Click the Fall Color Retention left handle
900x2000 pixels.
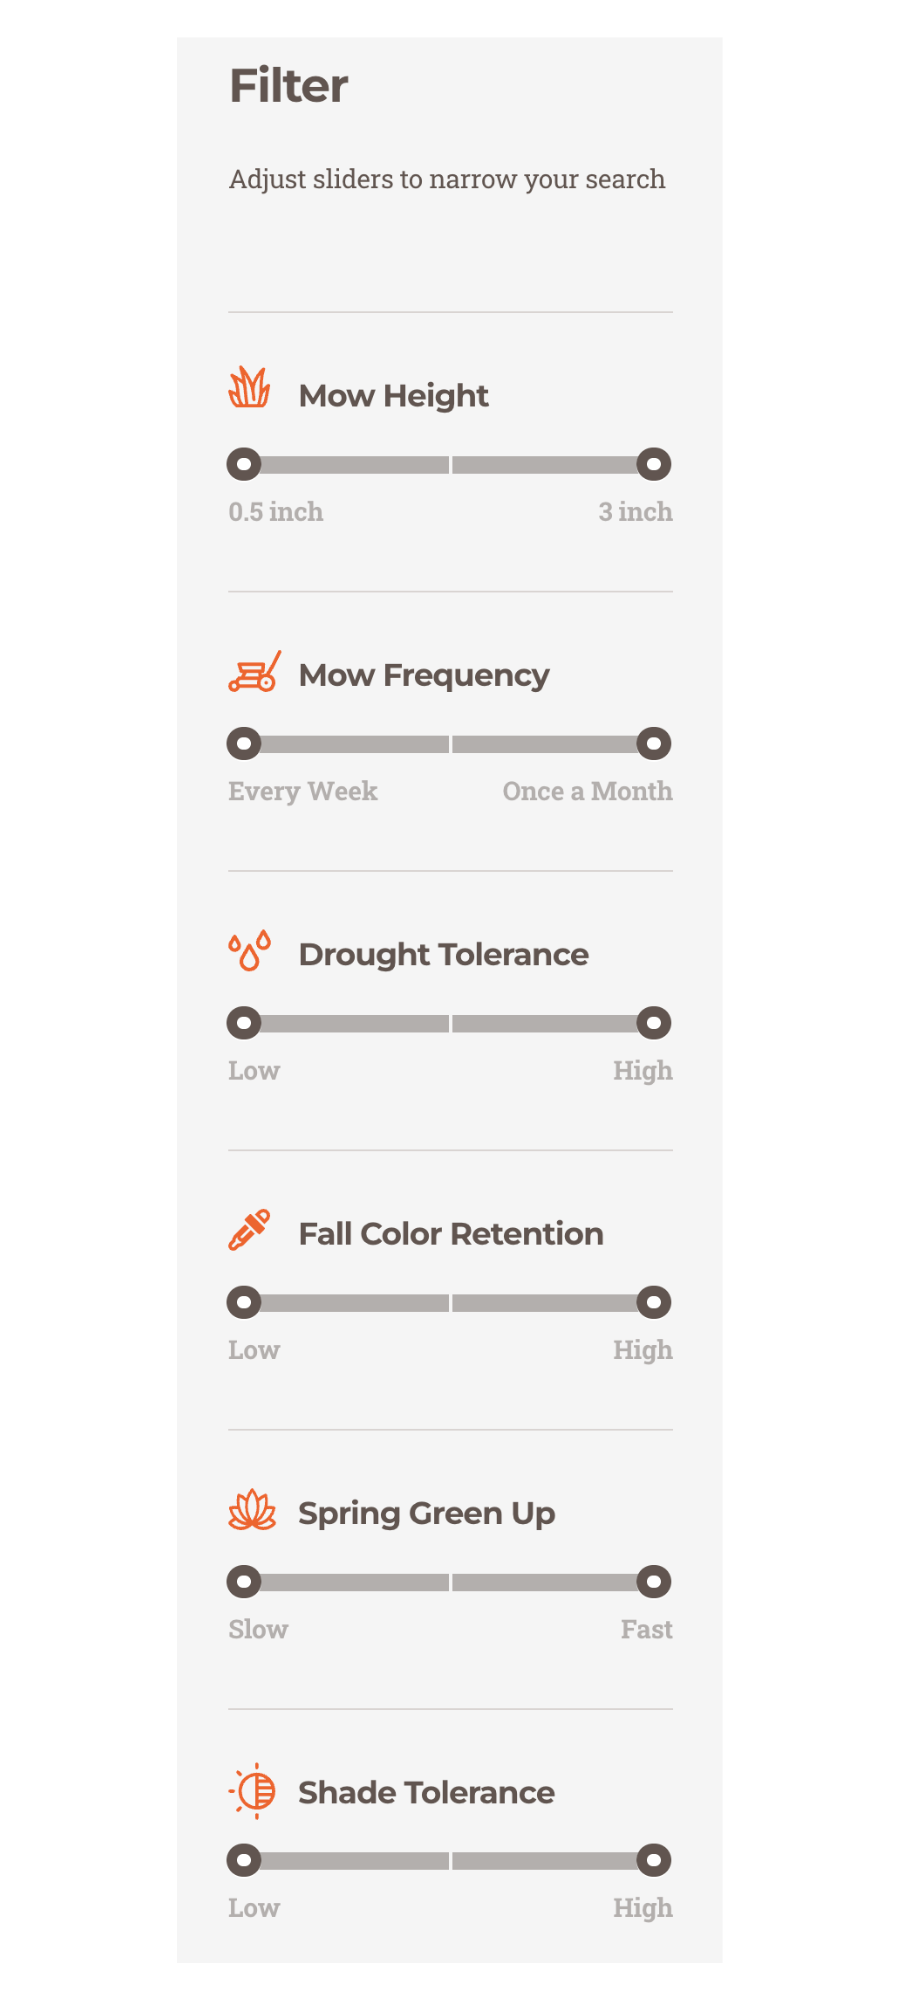tap(244, 1302)
